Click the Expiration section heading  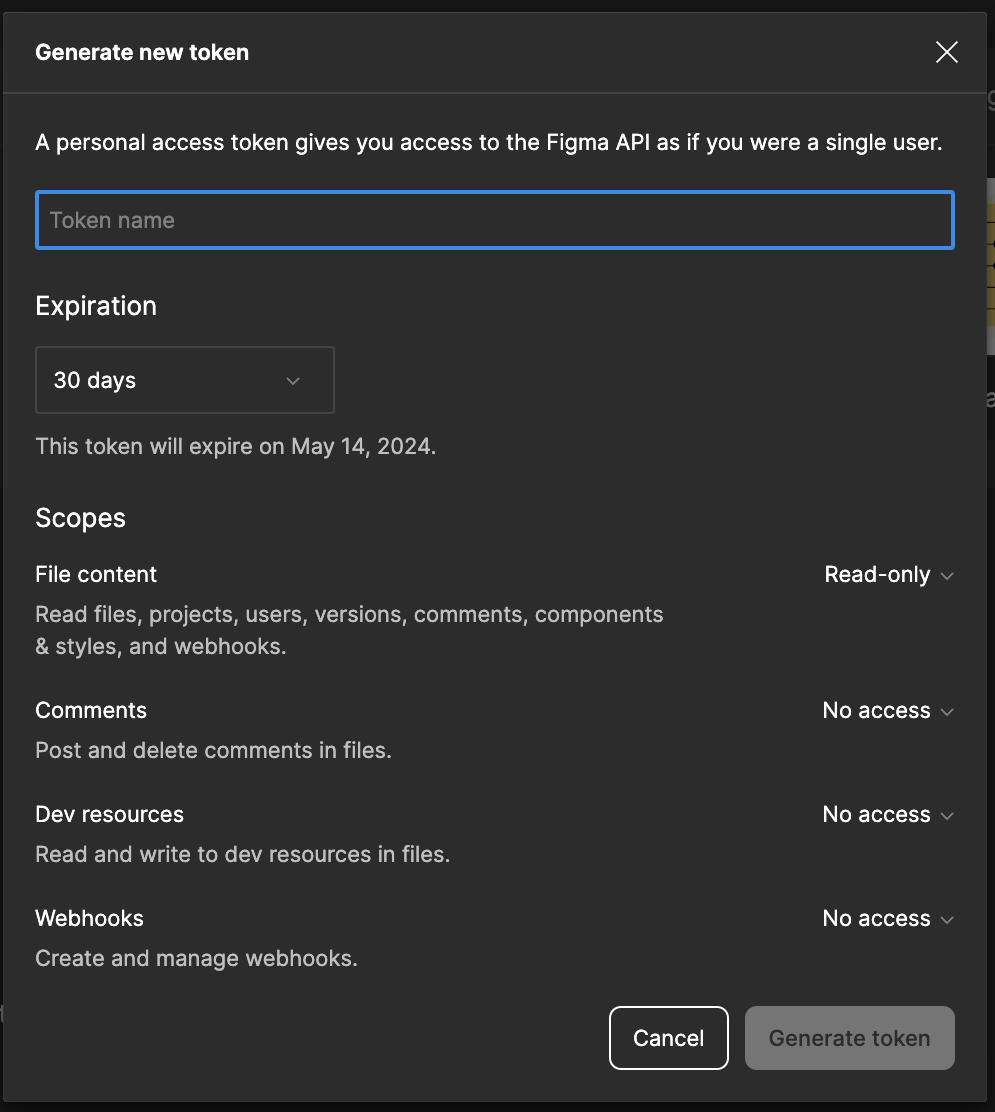pyautogui.click(x=96, y=306)
